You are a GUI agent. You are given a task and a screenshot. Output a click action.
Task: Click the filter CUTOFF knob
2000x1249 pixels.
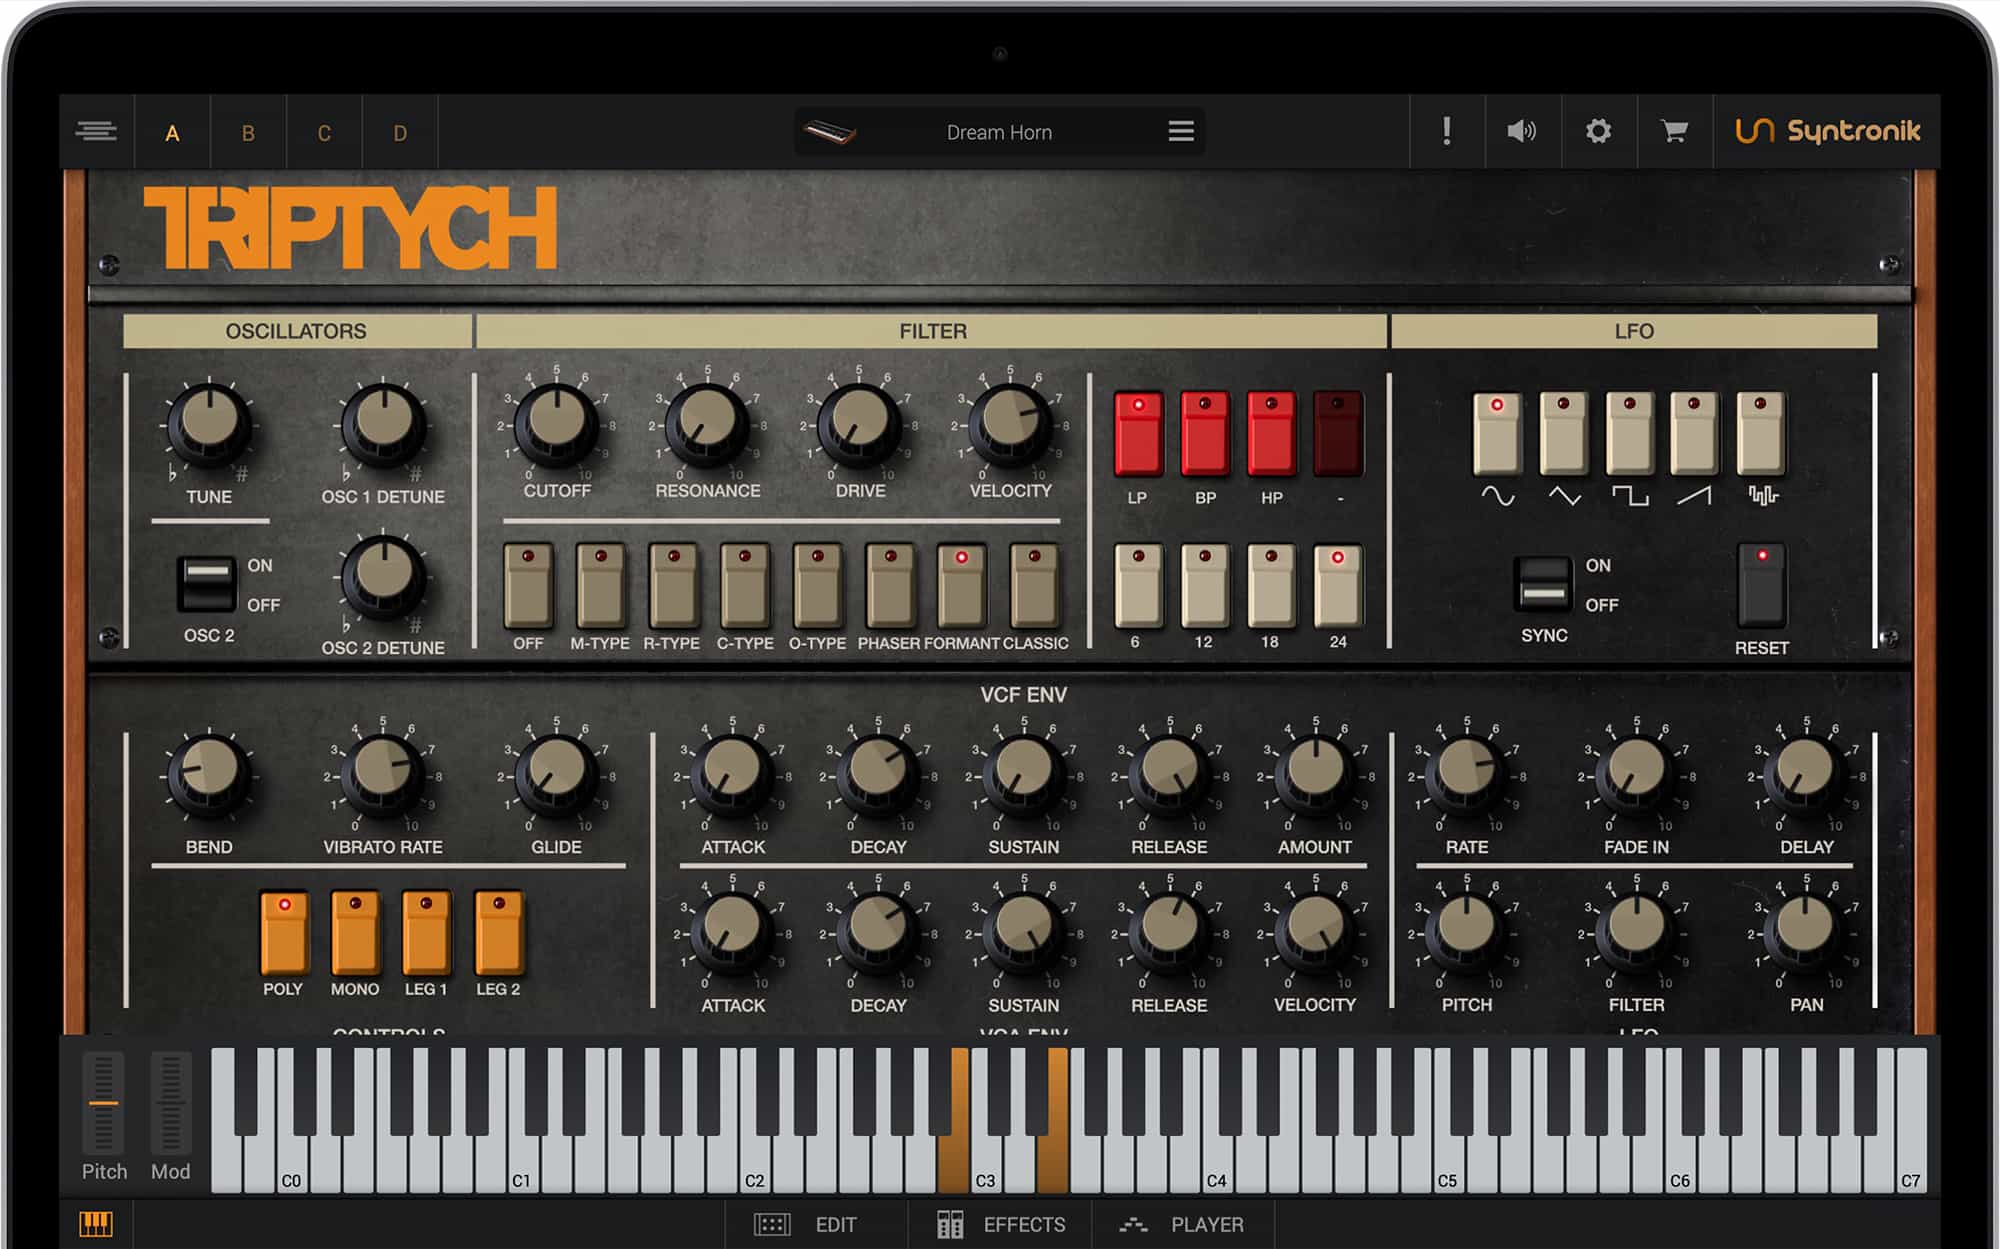556,424
